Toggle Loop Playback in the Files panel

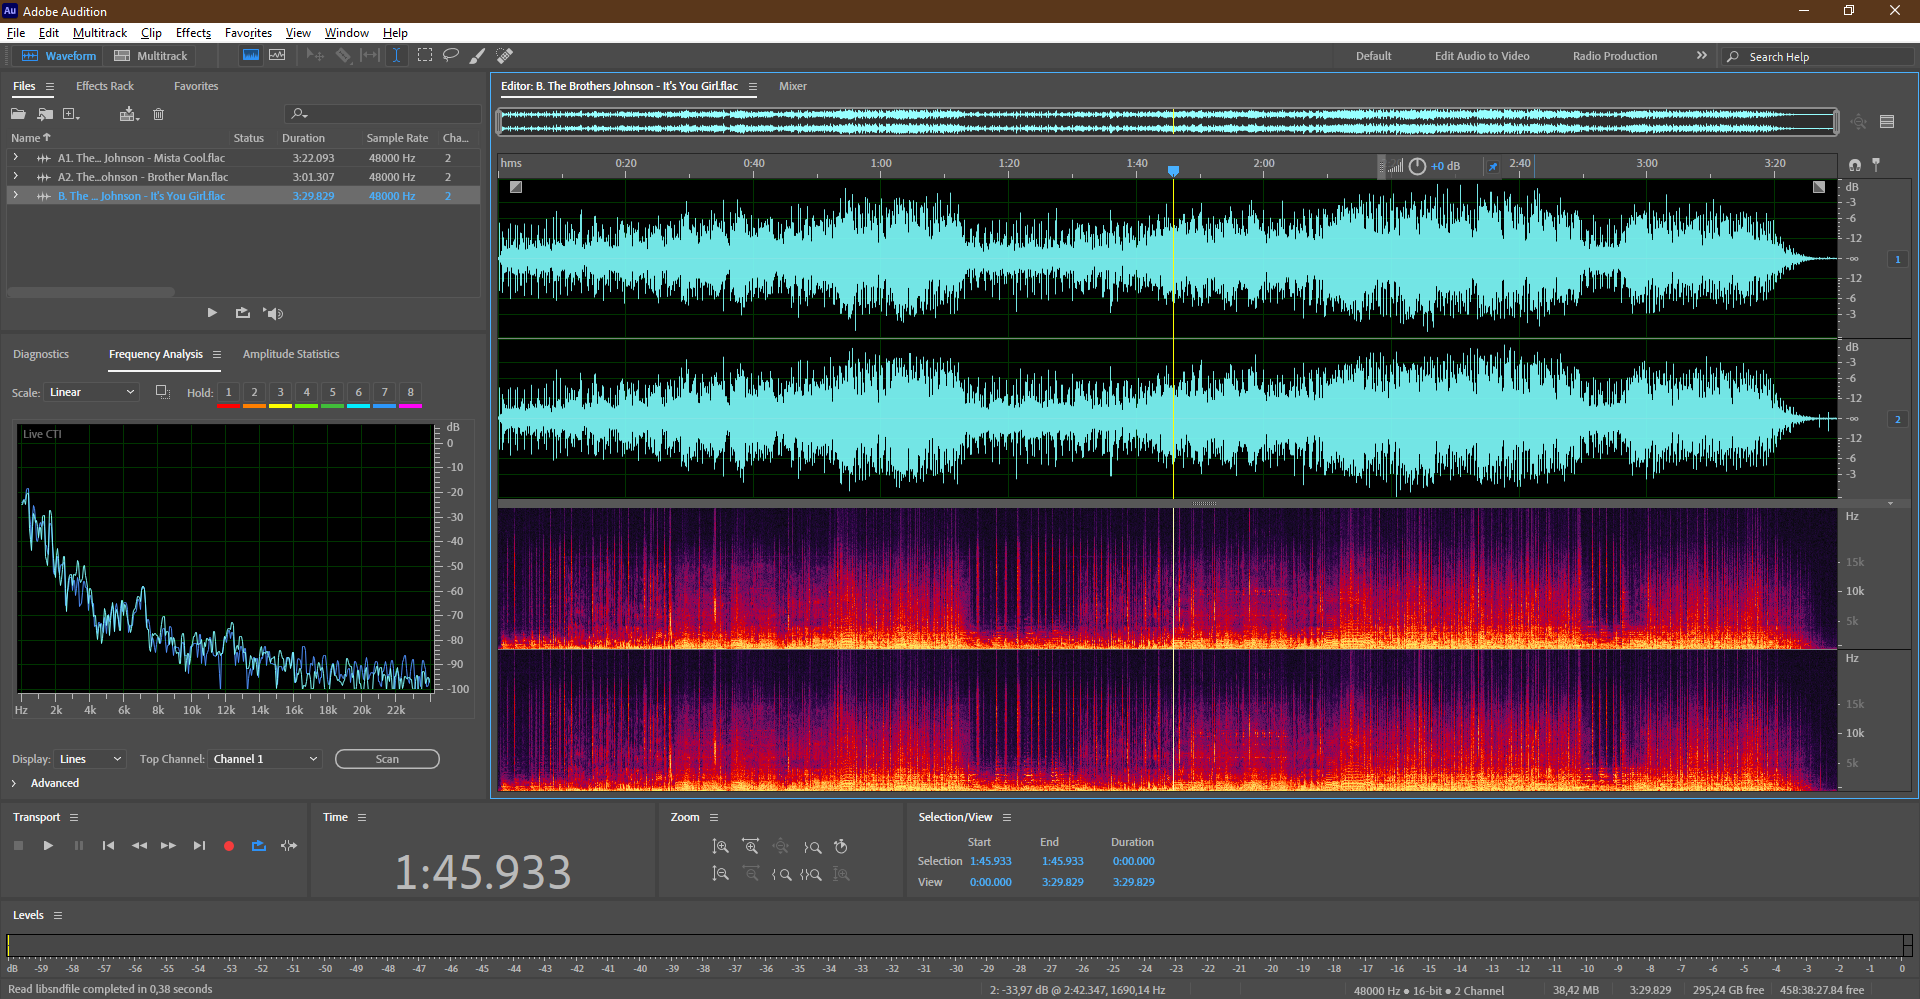(243, 313)
